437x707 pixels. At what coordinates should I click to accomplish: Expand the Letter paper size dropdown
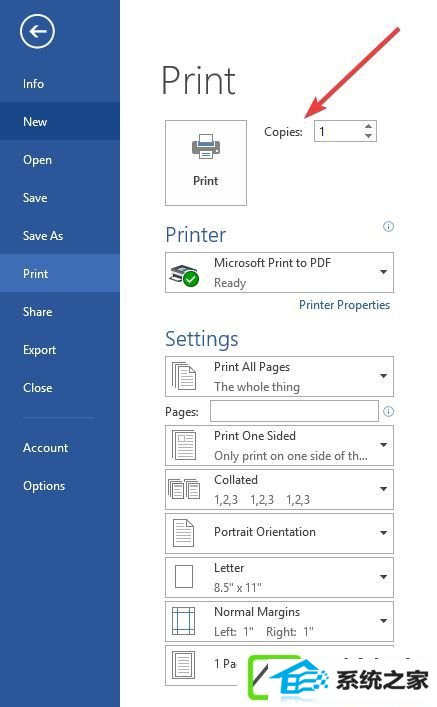click(x=279, y=577)
